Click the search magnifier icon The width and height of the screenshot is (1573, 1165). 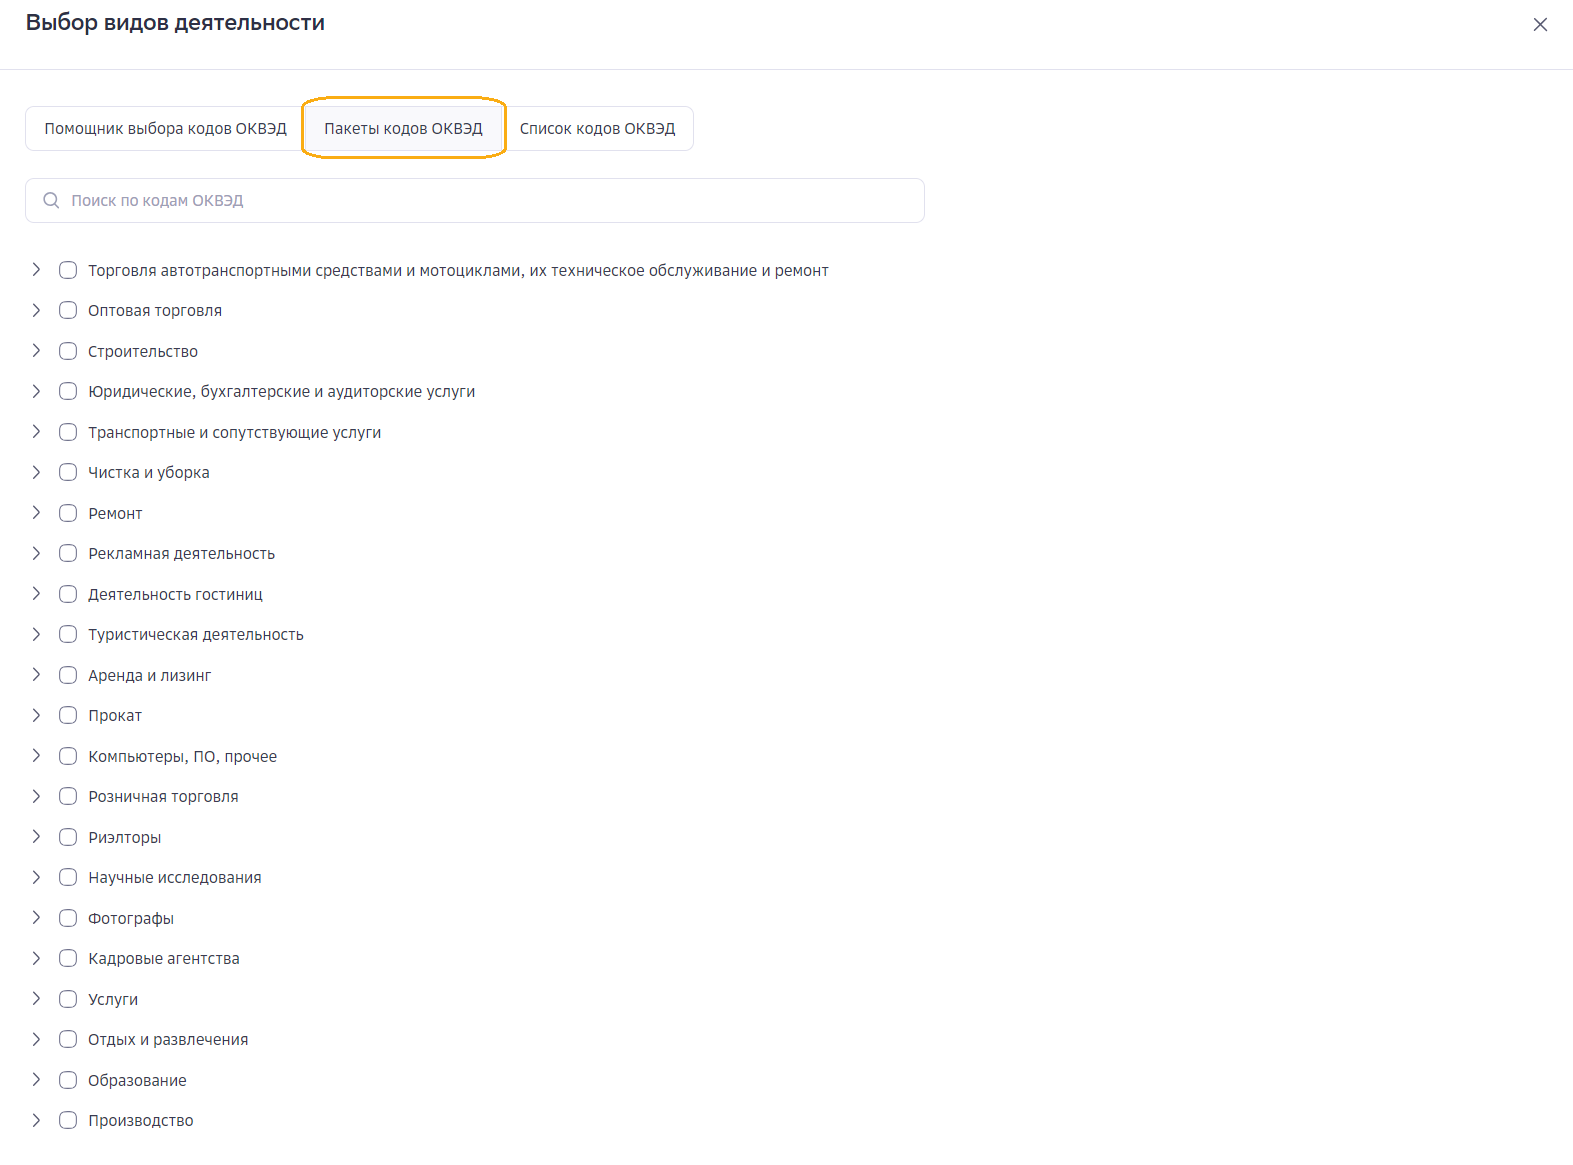tap(51, 201)
